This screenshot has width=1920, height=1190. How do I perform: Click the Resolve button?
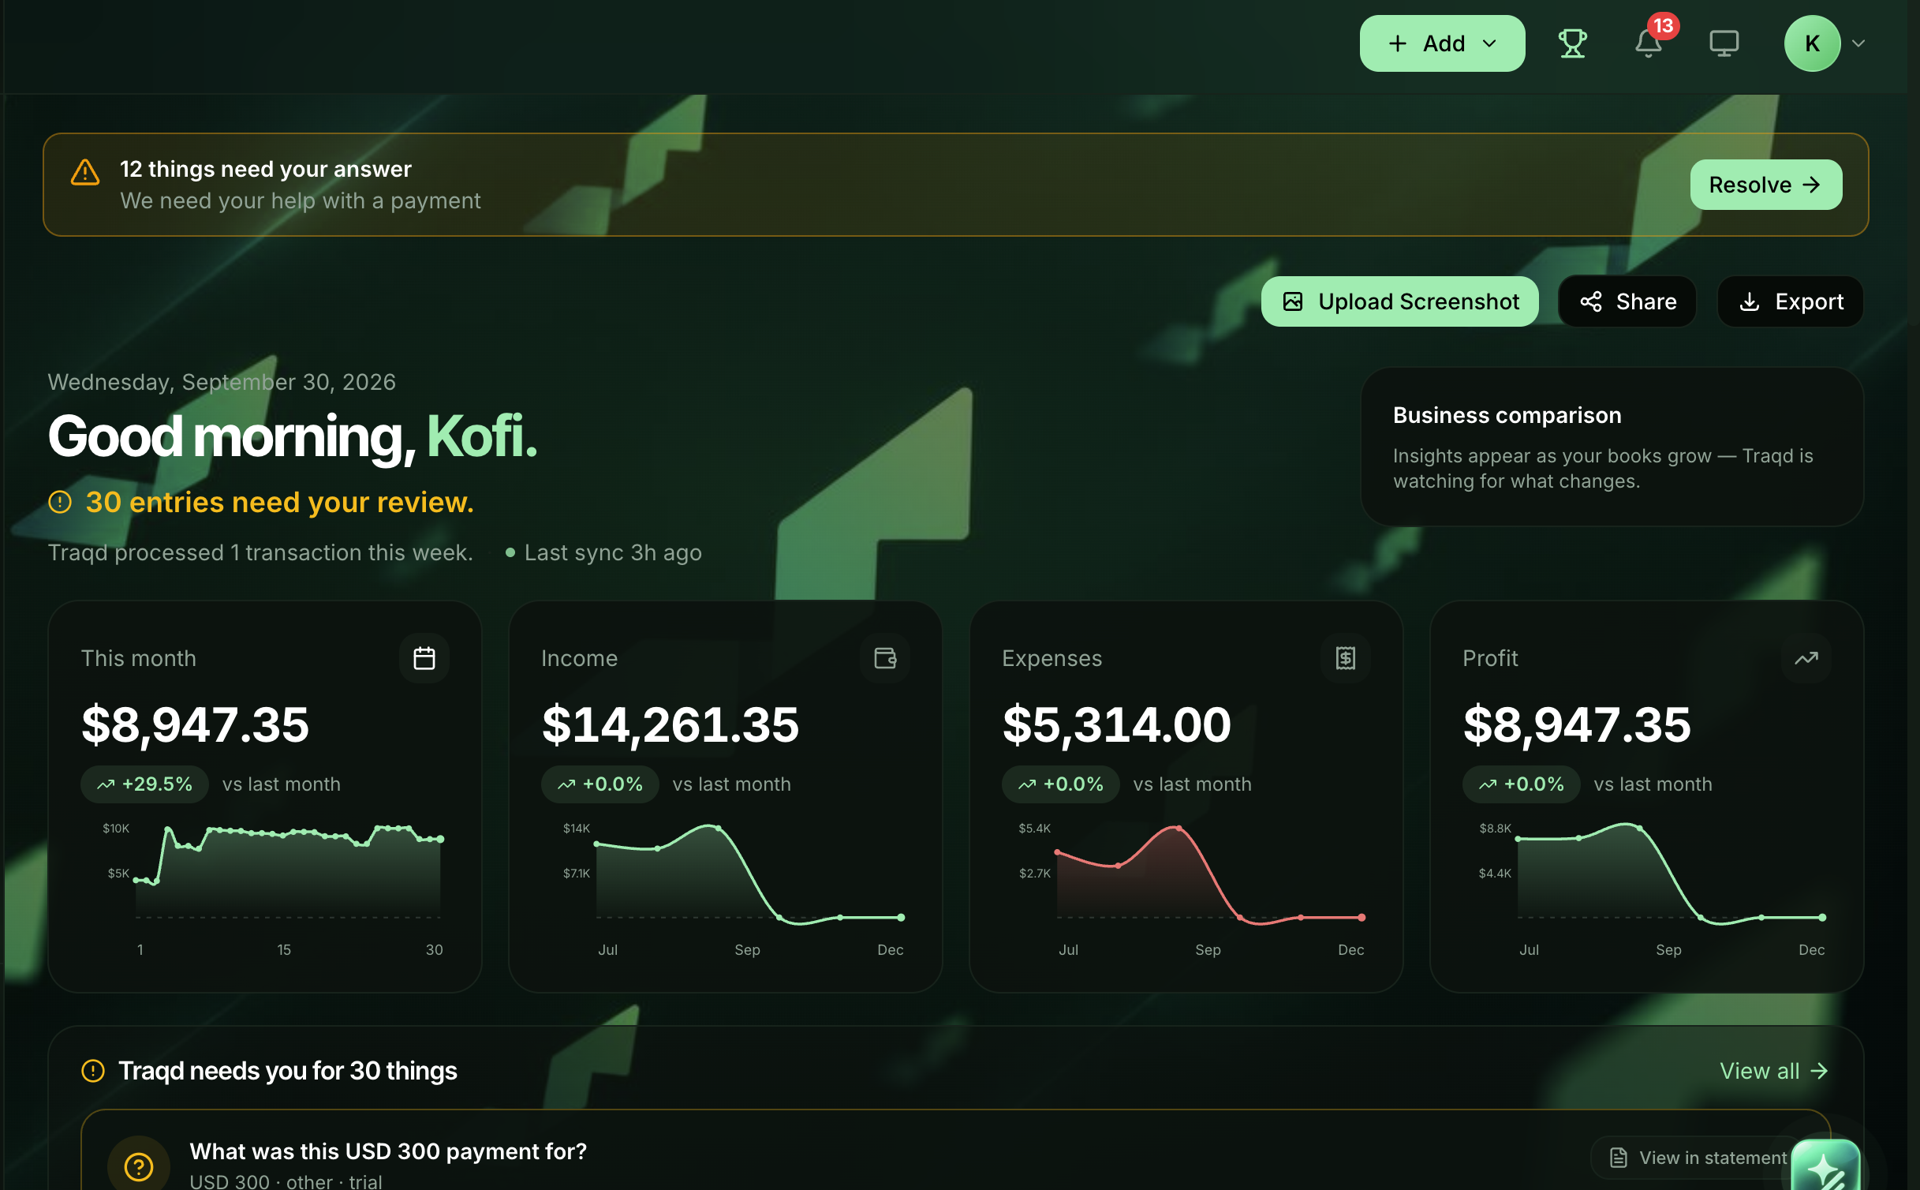pyautogui.click(x=1765, y=185)
